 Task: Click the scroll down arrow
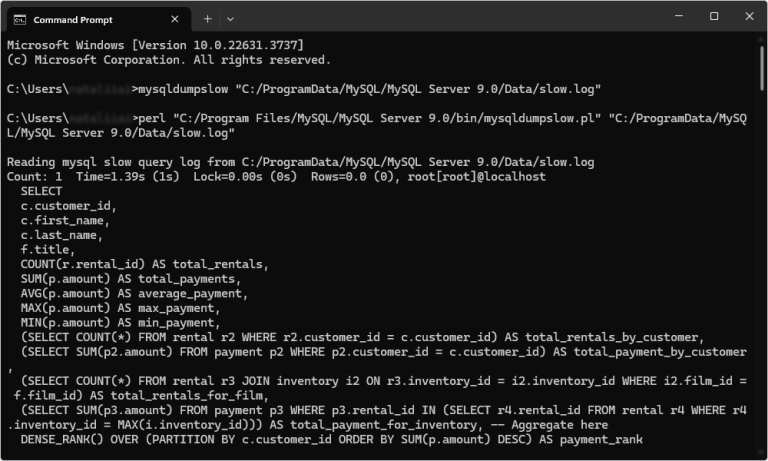[x=761, y=454]
